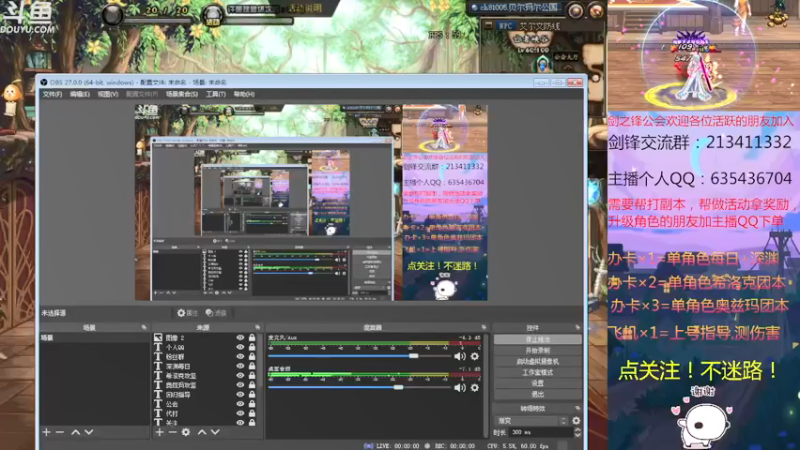This screenshot has height=450, width=800.
Task: Select the 公会 source row
Action: pos(205,404)
